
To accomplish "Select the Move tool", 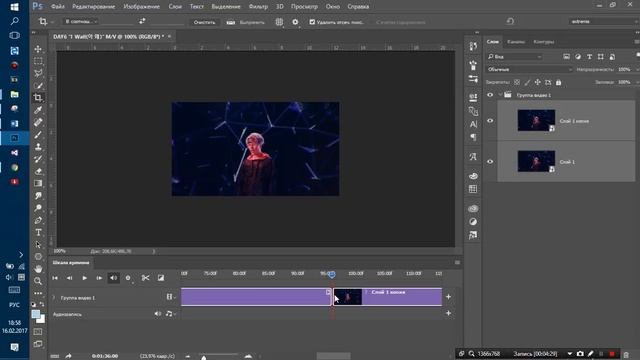I will pyautogui.click(x=38, y=49).
